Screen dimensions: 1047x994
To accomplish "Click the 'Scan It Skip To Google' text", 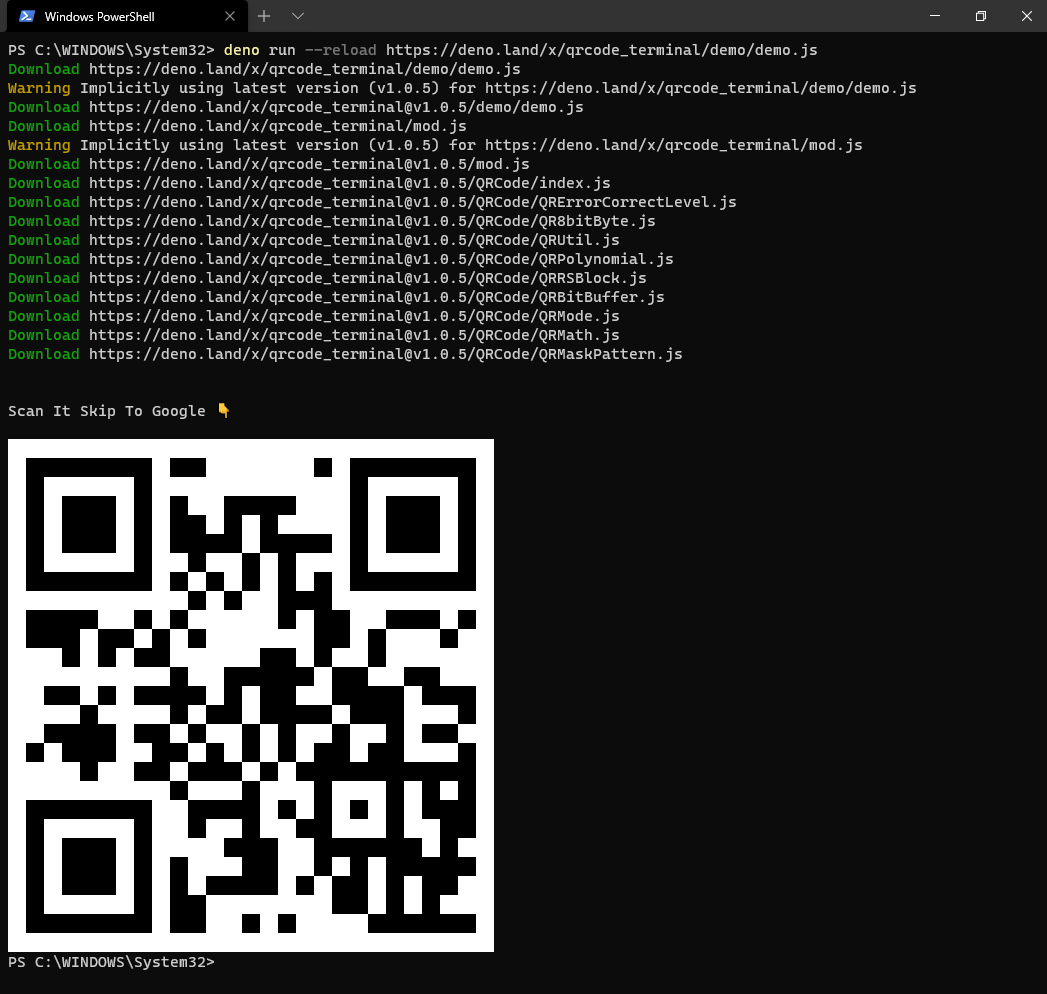I will coord(107,411).
